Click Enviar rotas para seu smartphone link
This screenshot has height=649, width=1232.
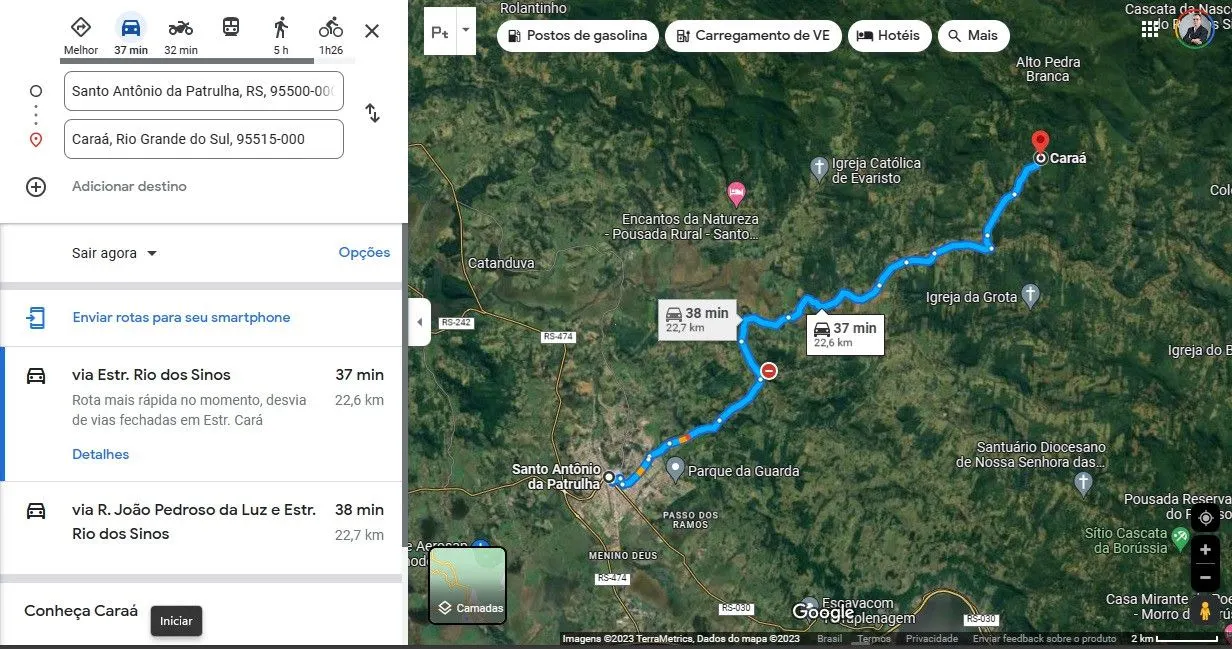coord(181,317)
